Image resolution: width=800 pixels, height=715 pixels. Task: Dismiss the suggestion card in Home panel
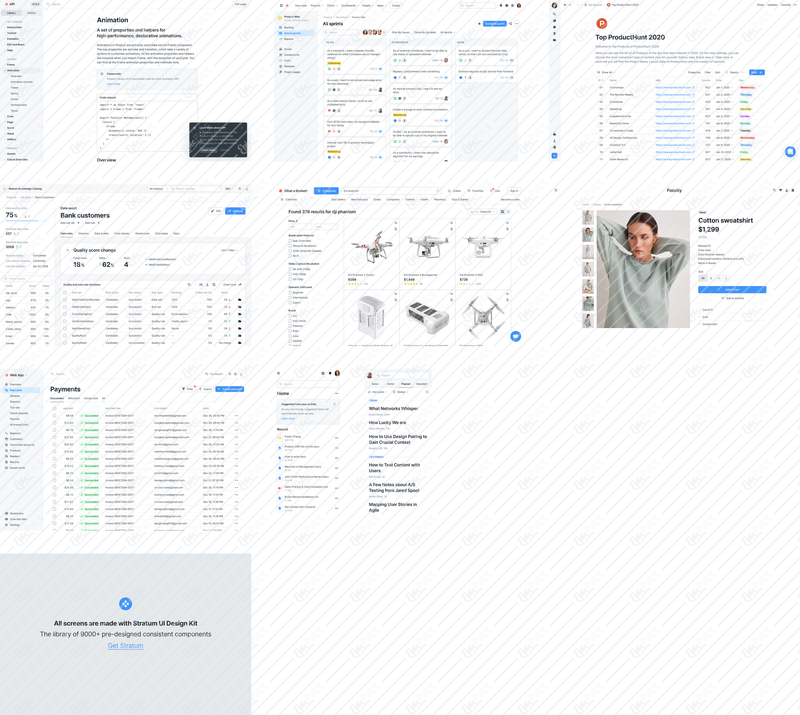335,404
